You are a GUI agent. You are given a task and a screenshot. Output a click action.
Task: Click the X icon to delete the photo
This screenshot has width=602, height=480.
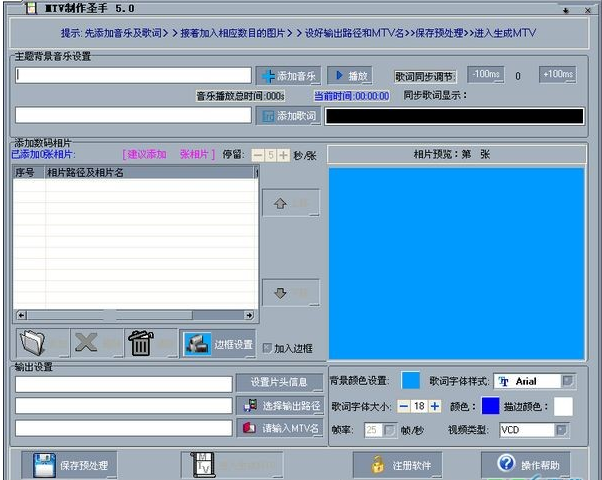pos(97,343)
